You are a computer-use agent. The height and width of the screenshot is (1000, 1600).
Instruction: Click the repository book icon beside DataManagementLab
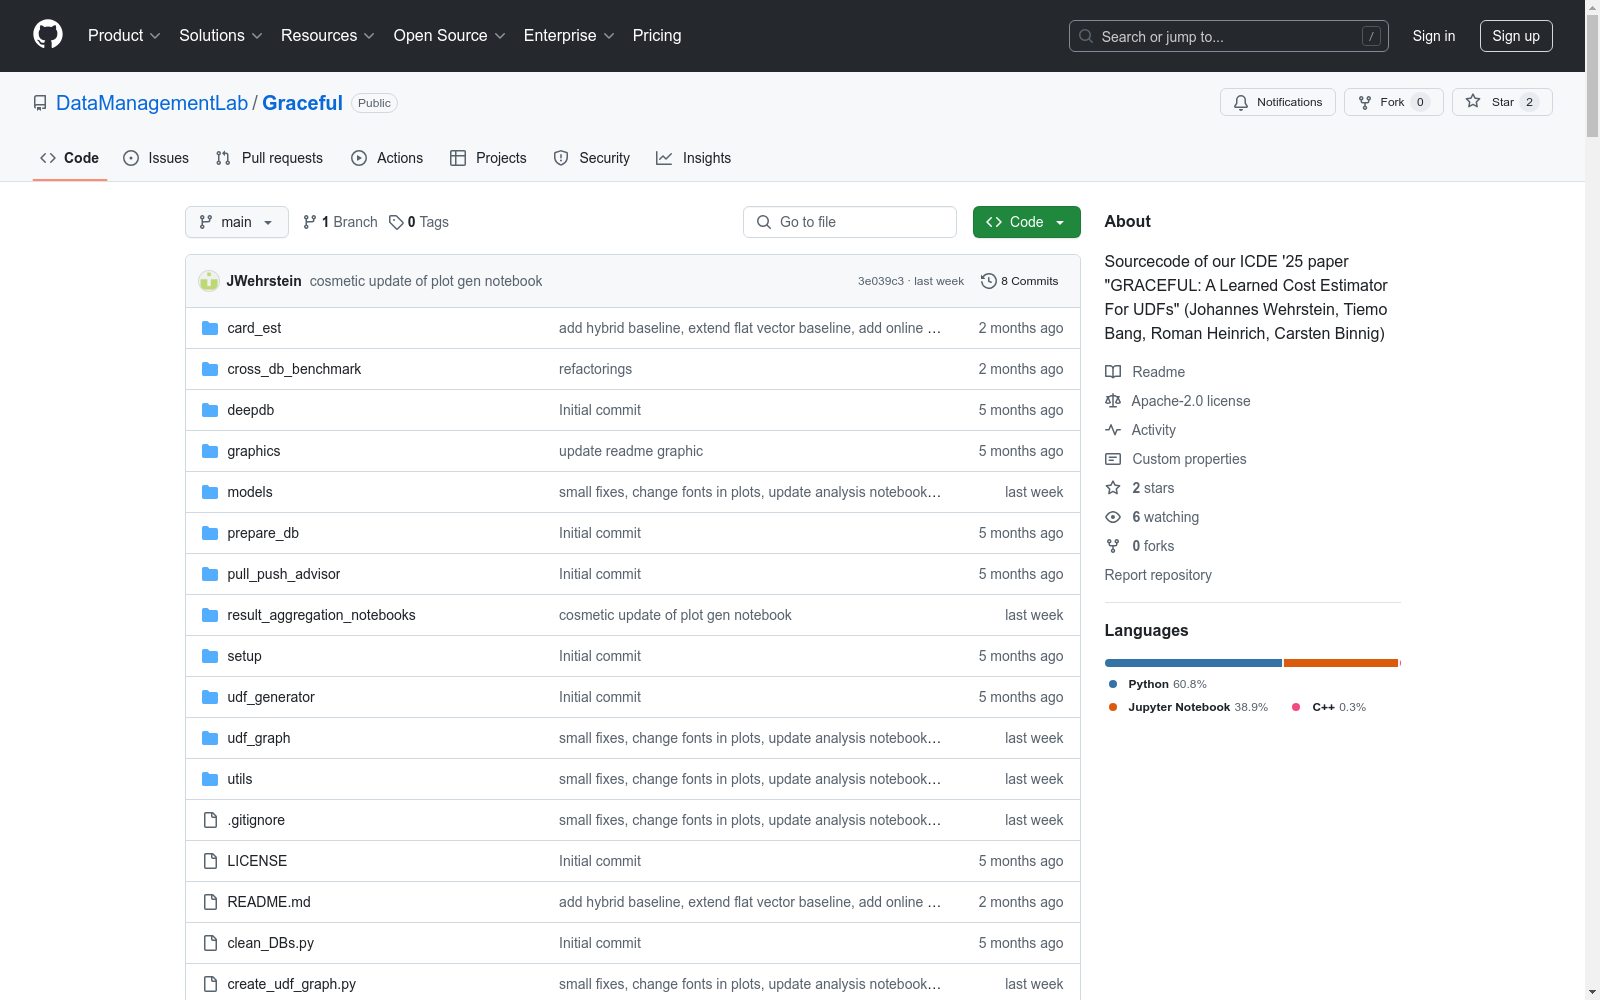pyautogui.click(x=40, y=103)
